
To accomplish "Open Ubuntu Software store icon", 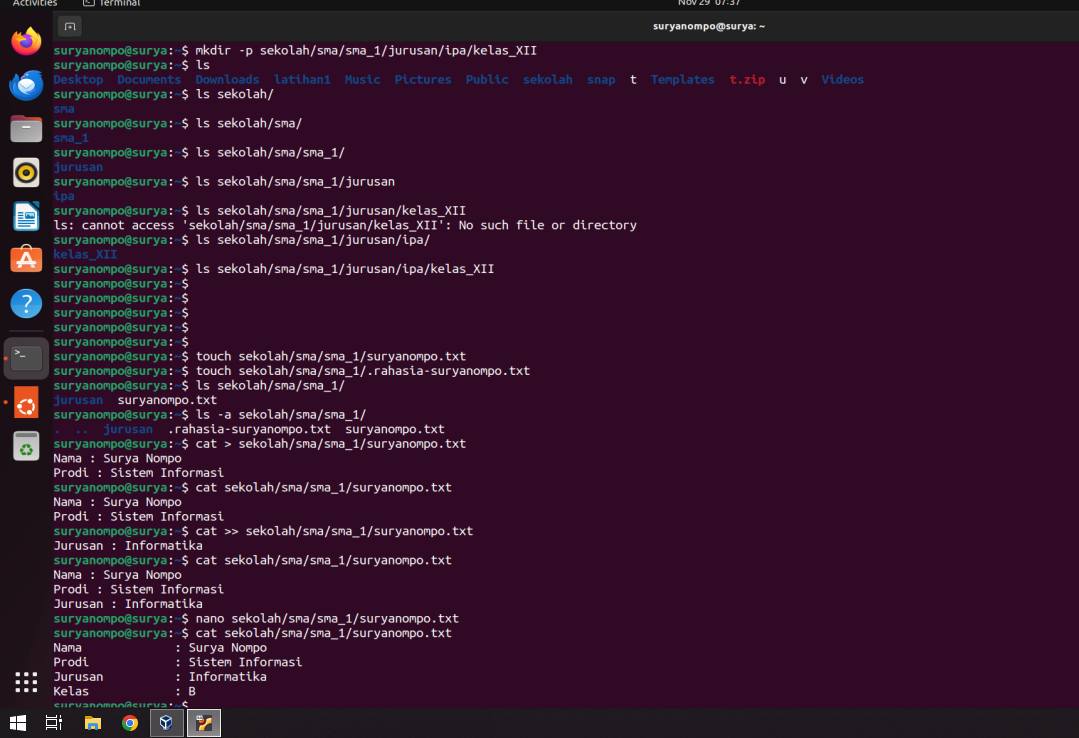I will pyautogui.click(x=26, y=260).
